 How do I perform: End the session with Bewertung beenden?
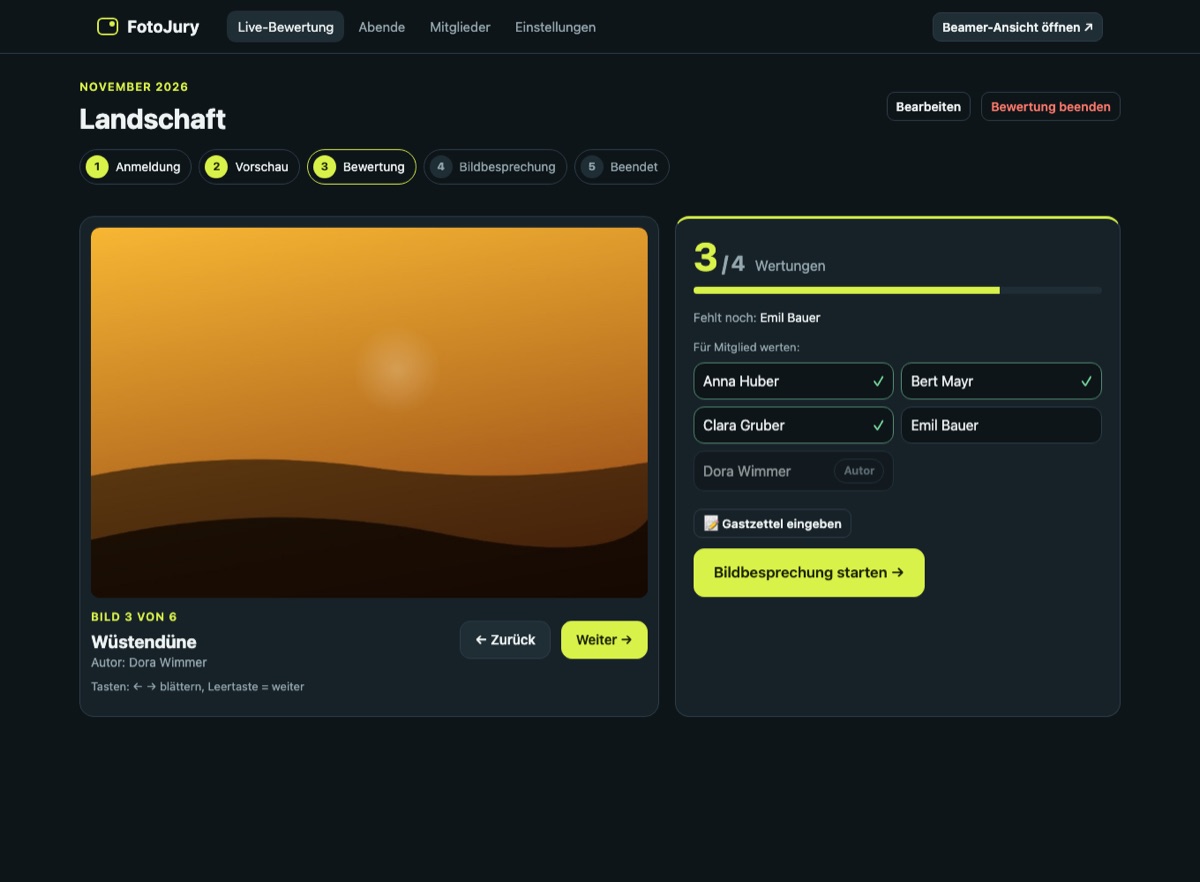click(x=1050, y=107)
